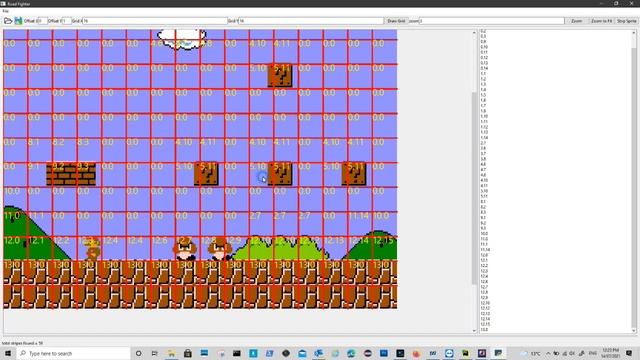Viewport: 640px width, 360px height.
Task: Click the grid tile labeled 10.0 in left column
Action: click(16, 199)
